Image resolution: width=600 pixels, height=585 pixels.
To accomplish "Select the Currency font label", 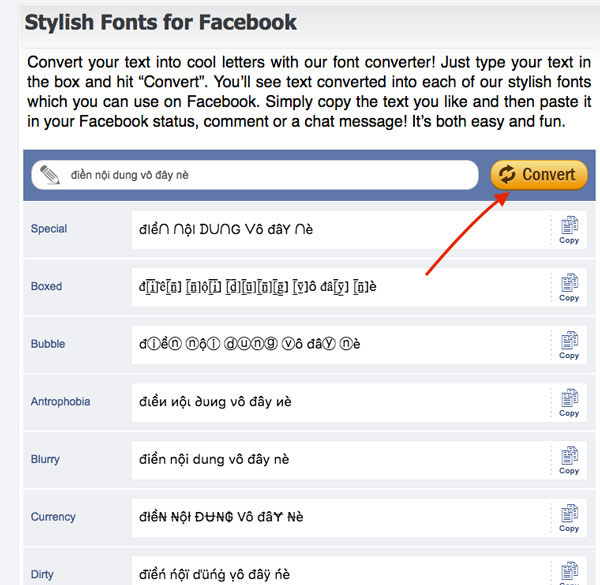I will click(x=53, y=517).
